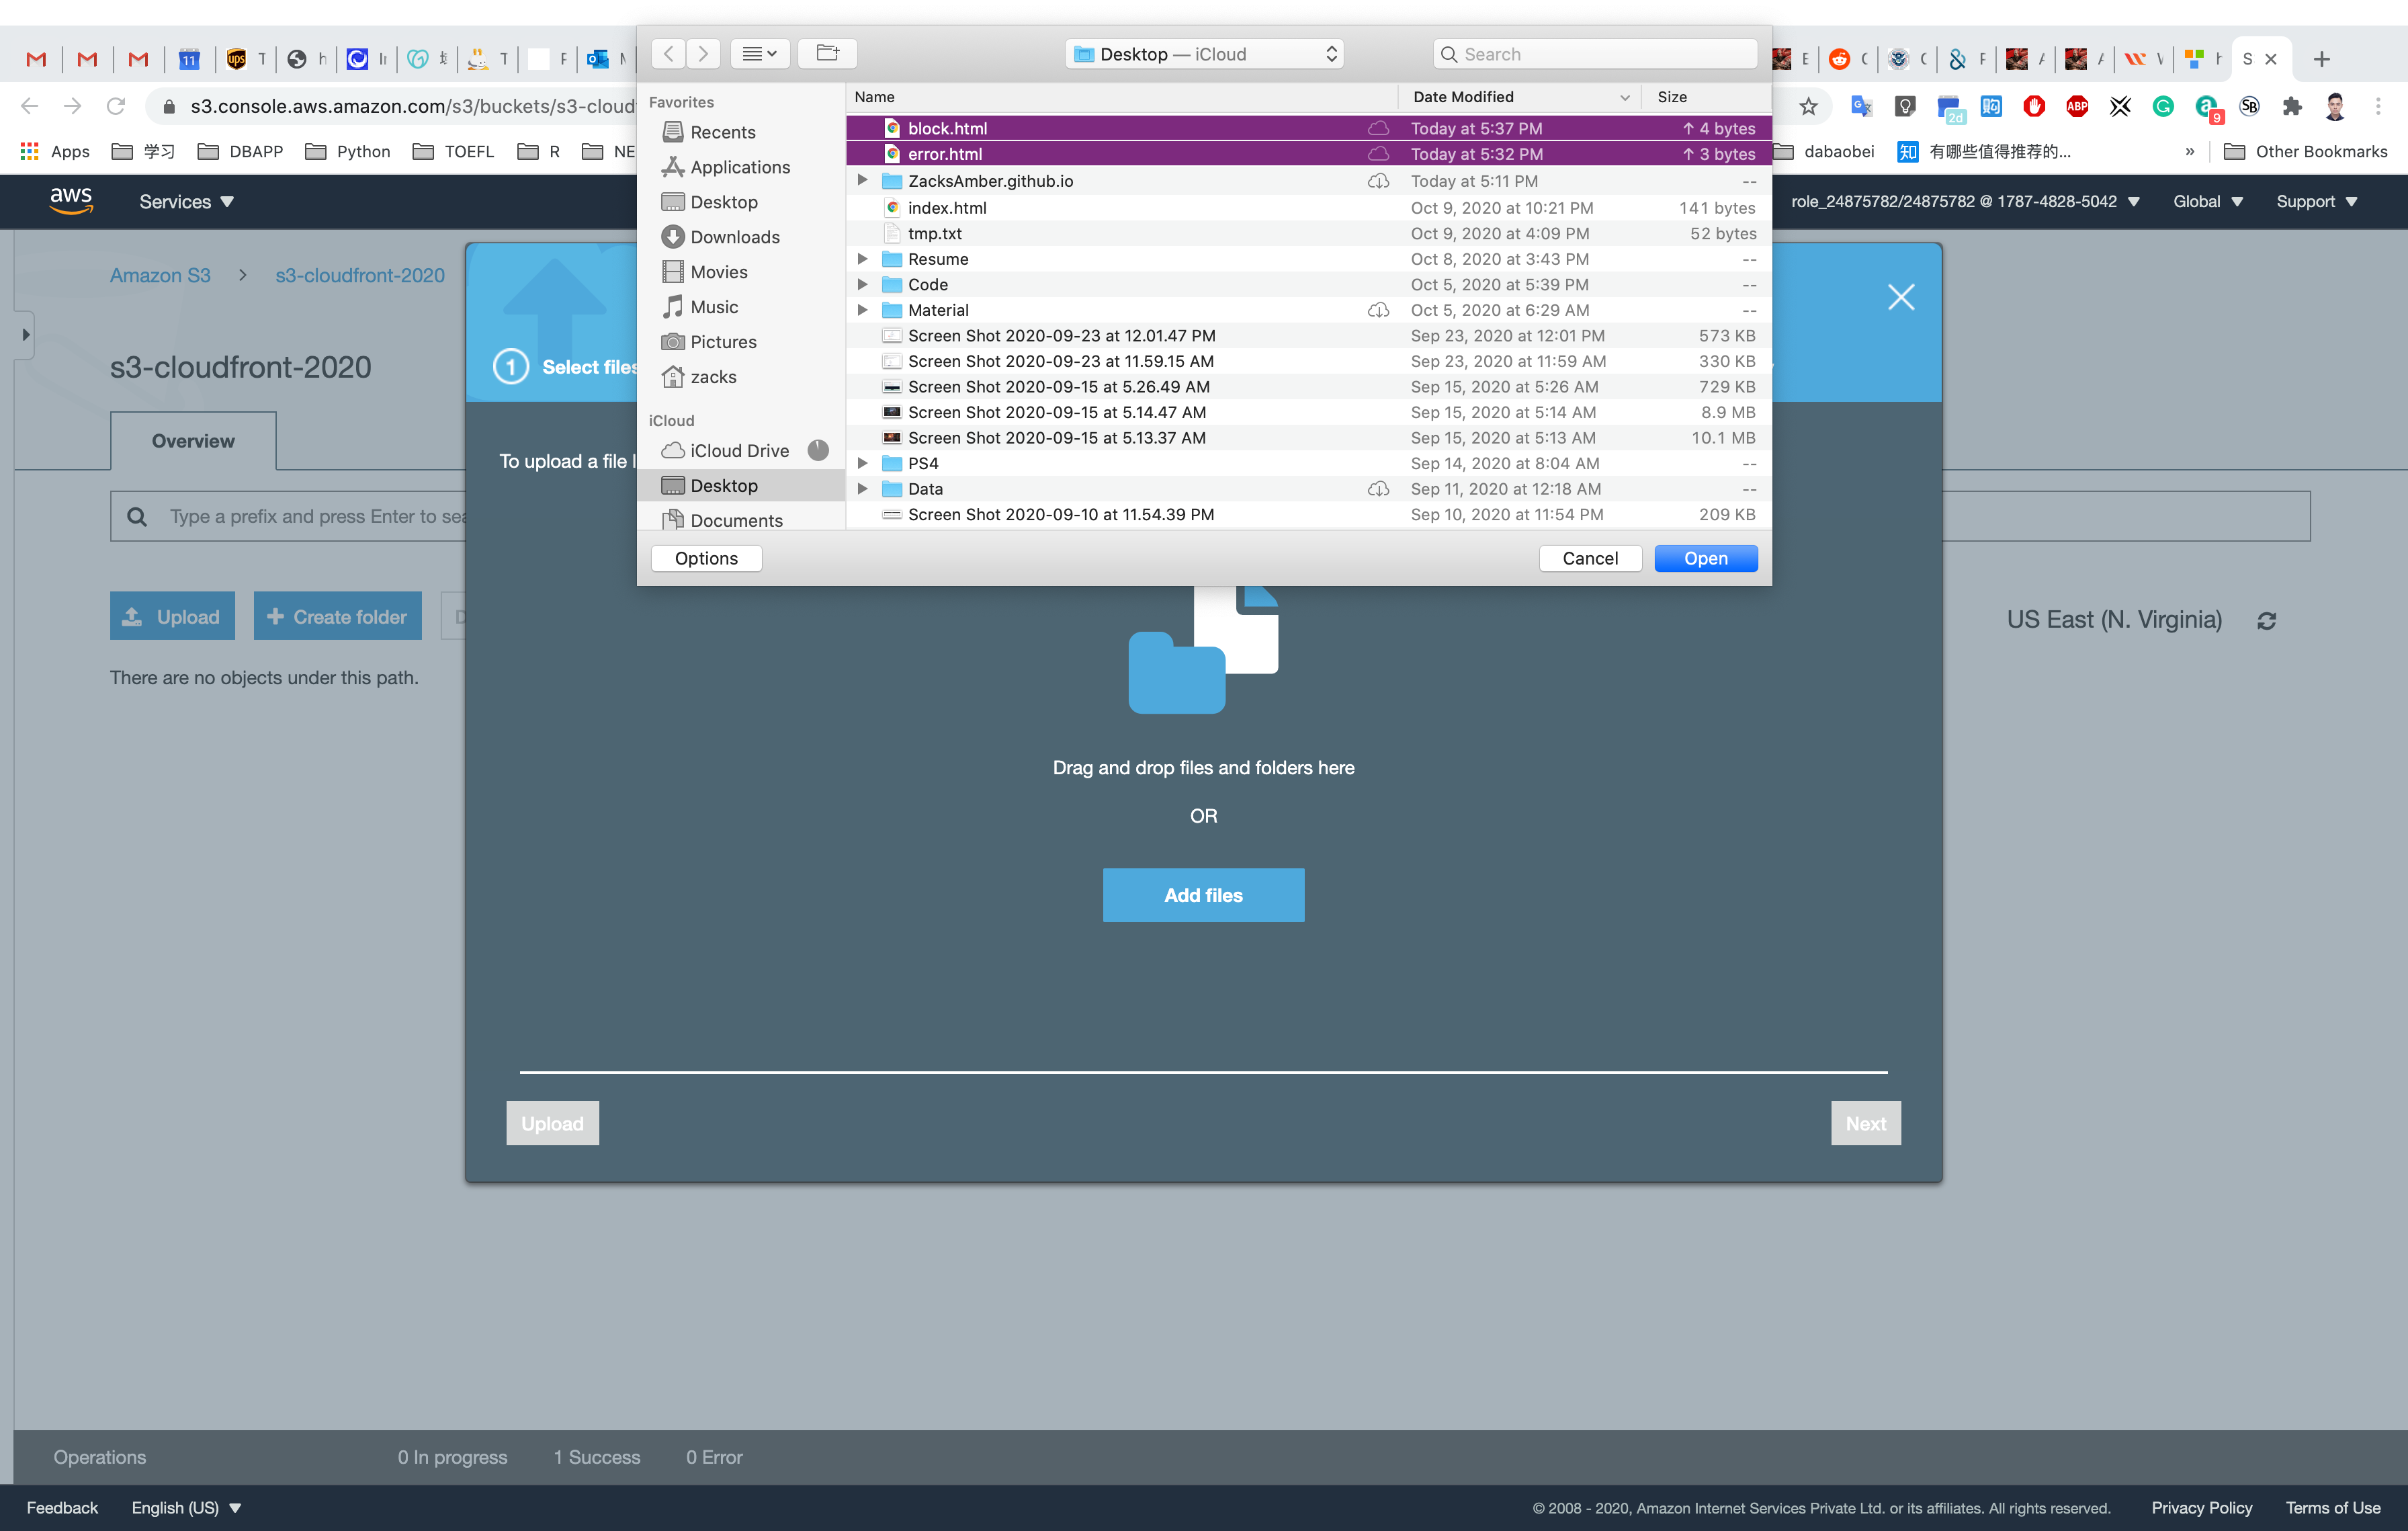Expand the Resume folder disclosure triangle
Viewport: 2408px width, 1531px height.
862,259
